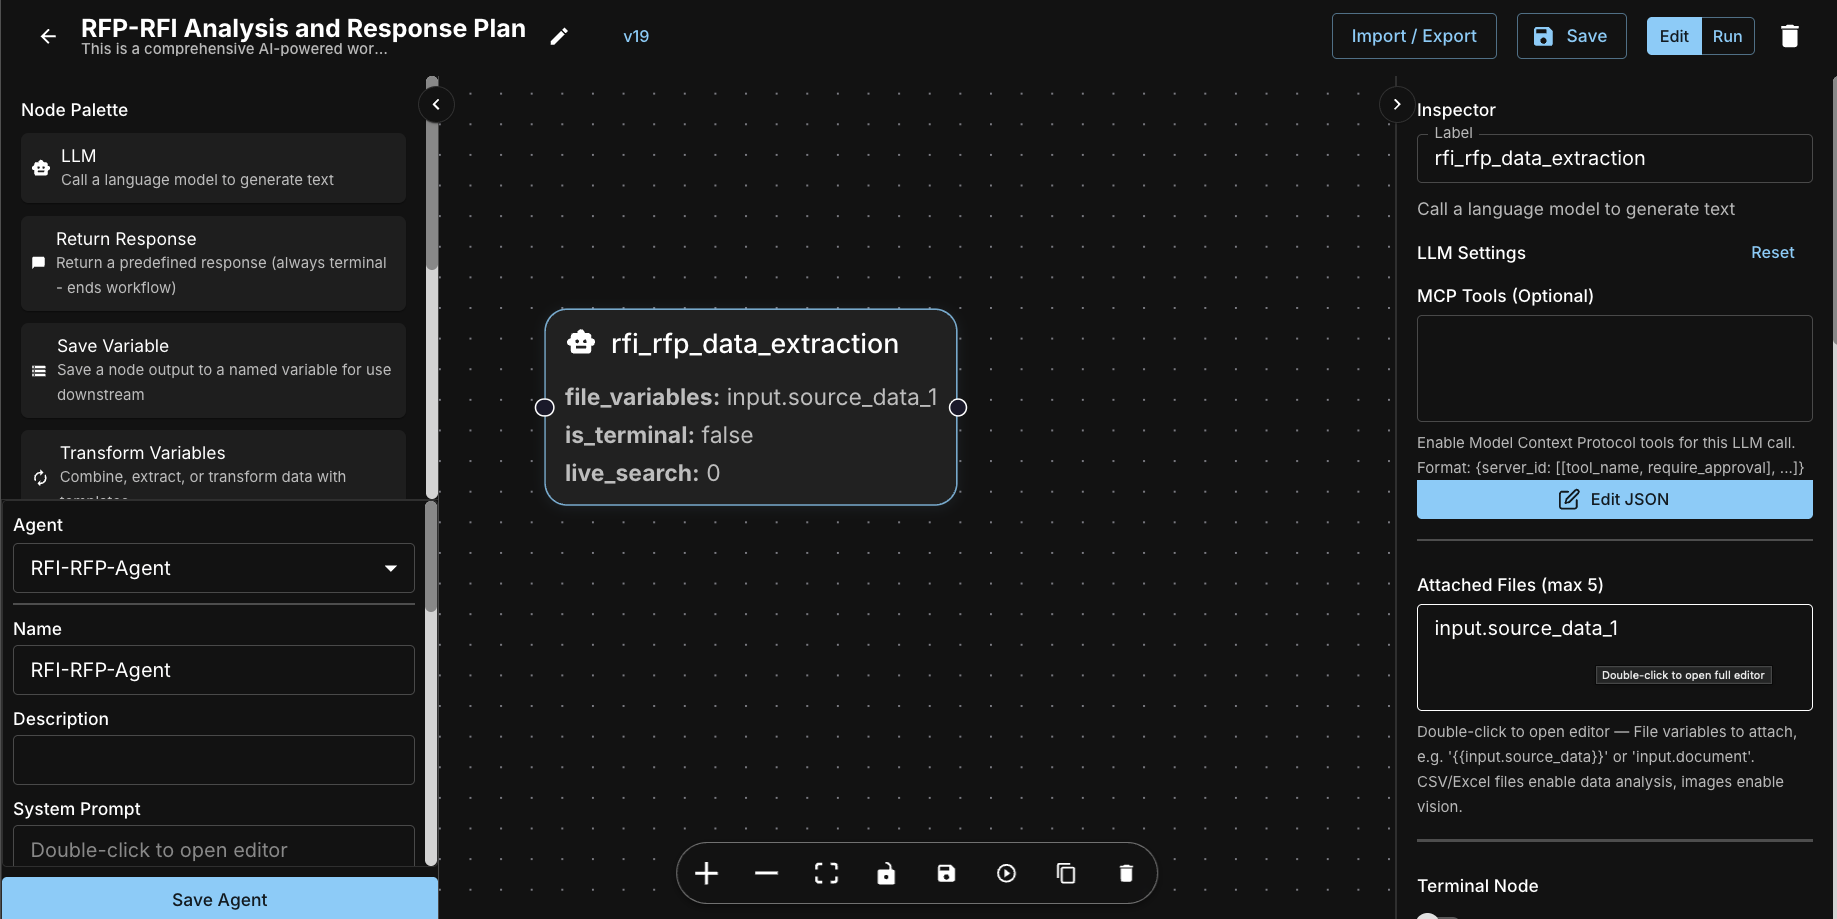The image size is (1837, 919).
Task: Run the workflow using the play icon
Action: 1006,873
